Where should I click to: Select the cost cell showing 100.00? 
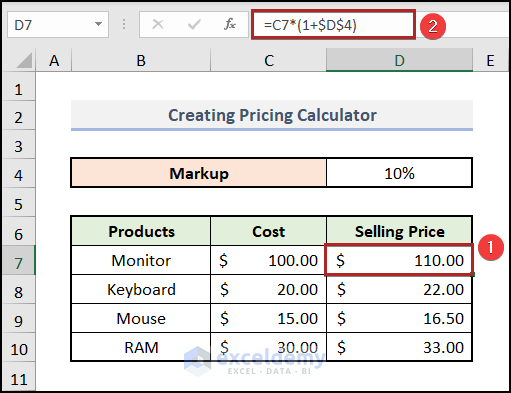point(269,260)
